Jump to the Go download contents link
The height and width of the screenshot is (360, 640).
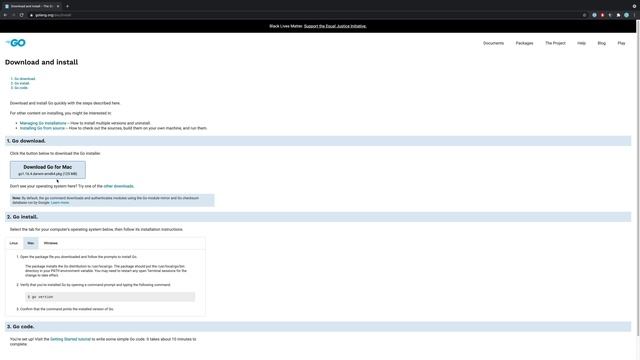24,79
